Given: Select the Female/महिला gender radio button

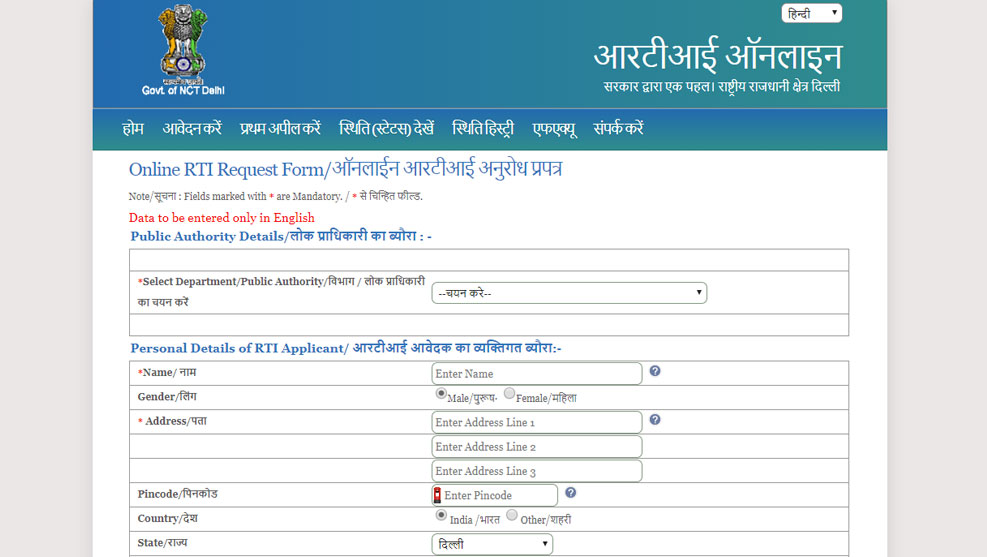Looking at the screenshot, I should coord(509,394).
